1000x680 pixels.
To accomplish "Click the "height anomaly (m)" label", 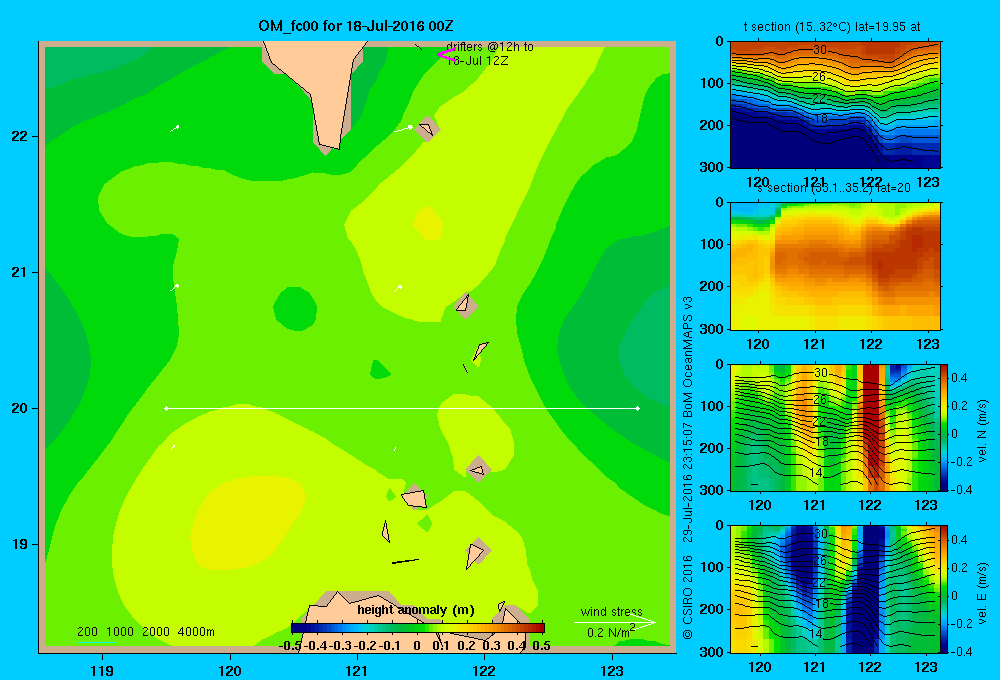I will click(x=416, y=610).
